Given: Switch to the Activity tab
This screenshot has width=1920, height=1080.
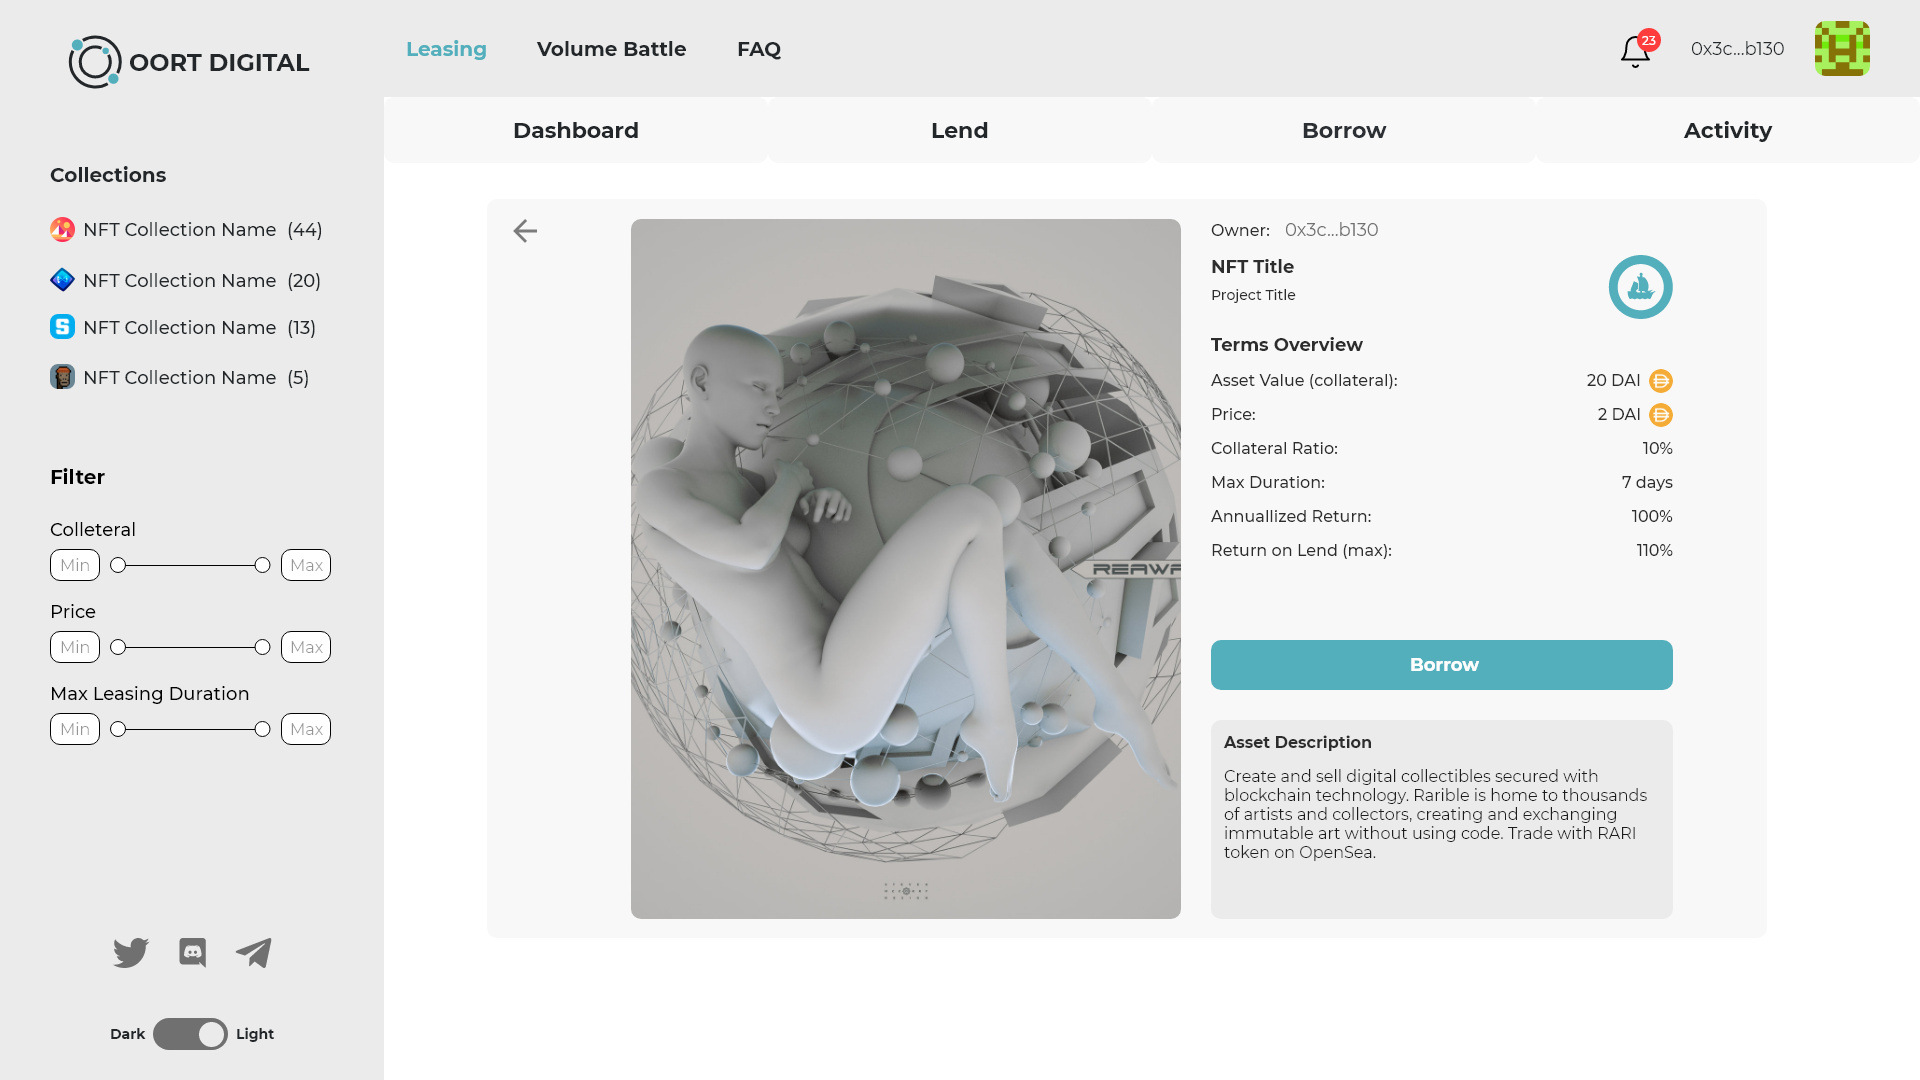Looking at the screenshot, I should (x=1728, y=130).
